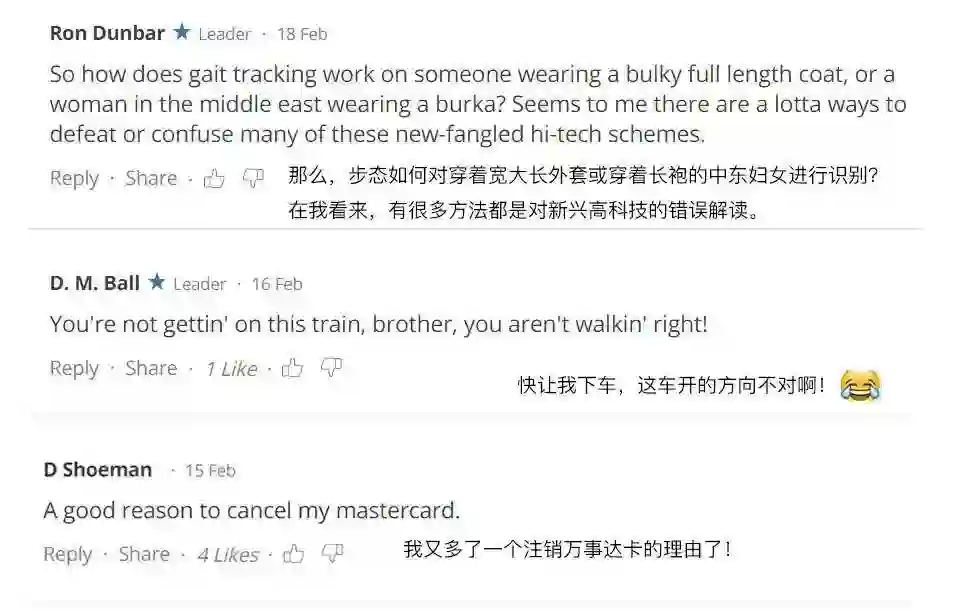The image size is (979, 615).
Task: View the 4 Likes count
Action: tap(228, 555)
